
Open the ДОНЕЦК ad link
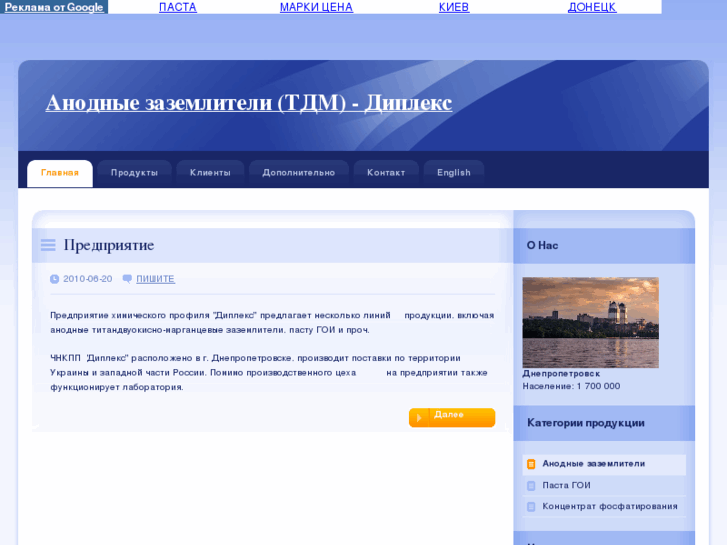[x=592, y=7]
